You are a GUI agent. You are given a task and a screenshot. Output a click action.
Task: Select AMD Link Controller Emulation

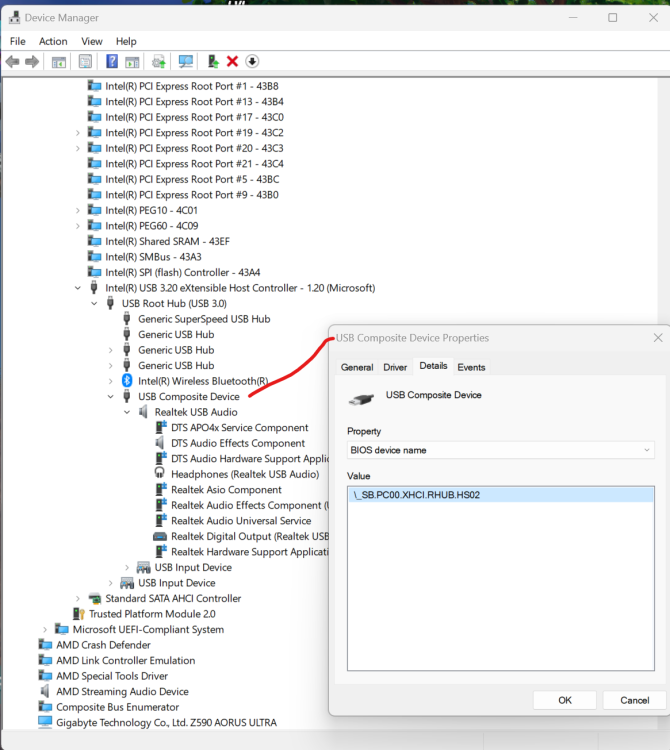pos(126,660)
